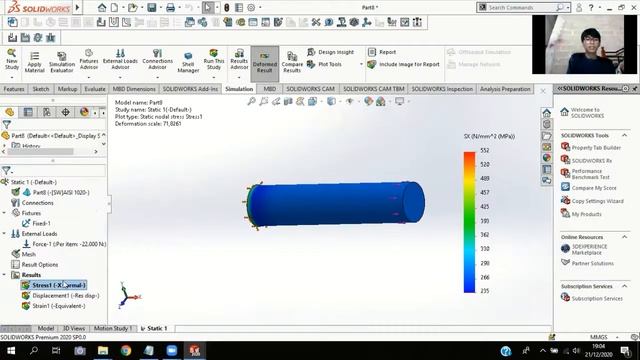Click Zoom to Fit icon
Screen dimensions: 640x360
pos(251,101)
